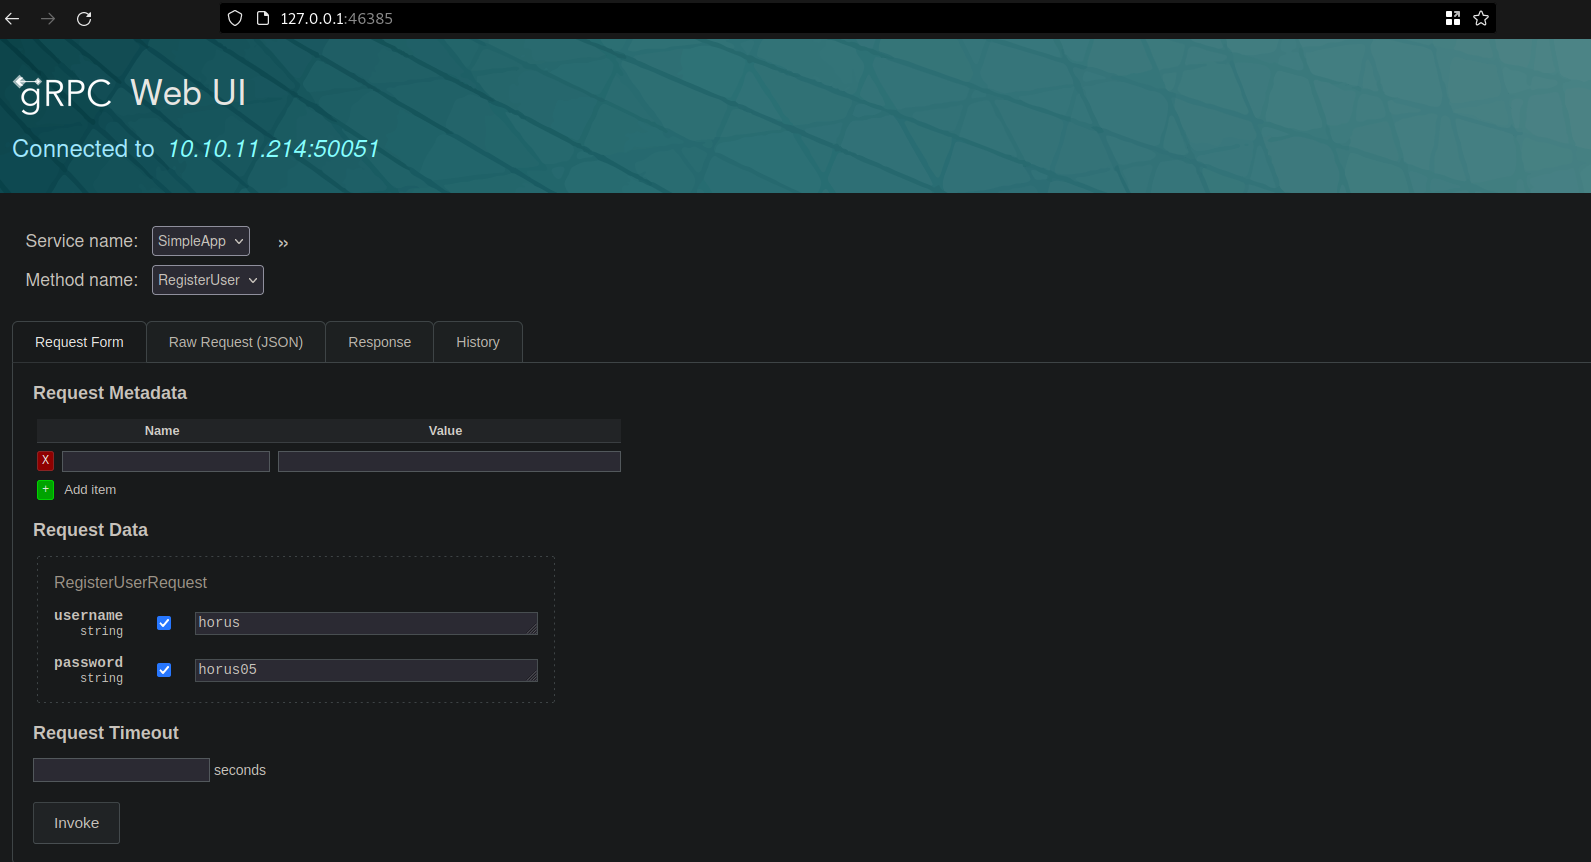The height and width of the screenshot is (862, 1591).
Task: Click the red X remove metadata row button
Action: tap(45, 461)
